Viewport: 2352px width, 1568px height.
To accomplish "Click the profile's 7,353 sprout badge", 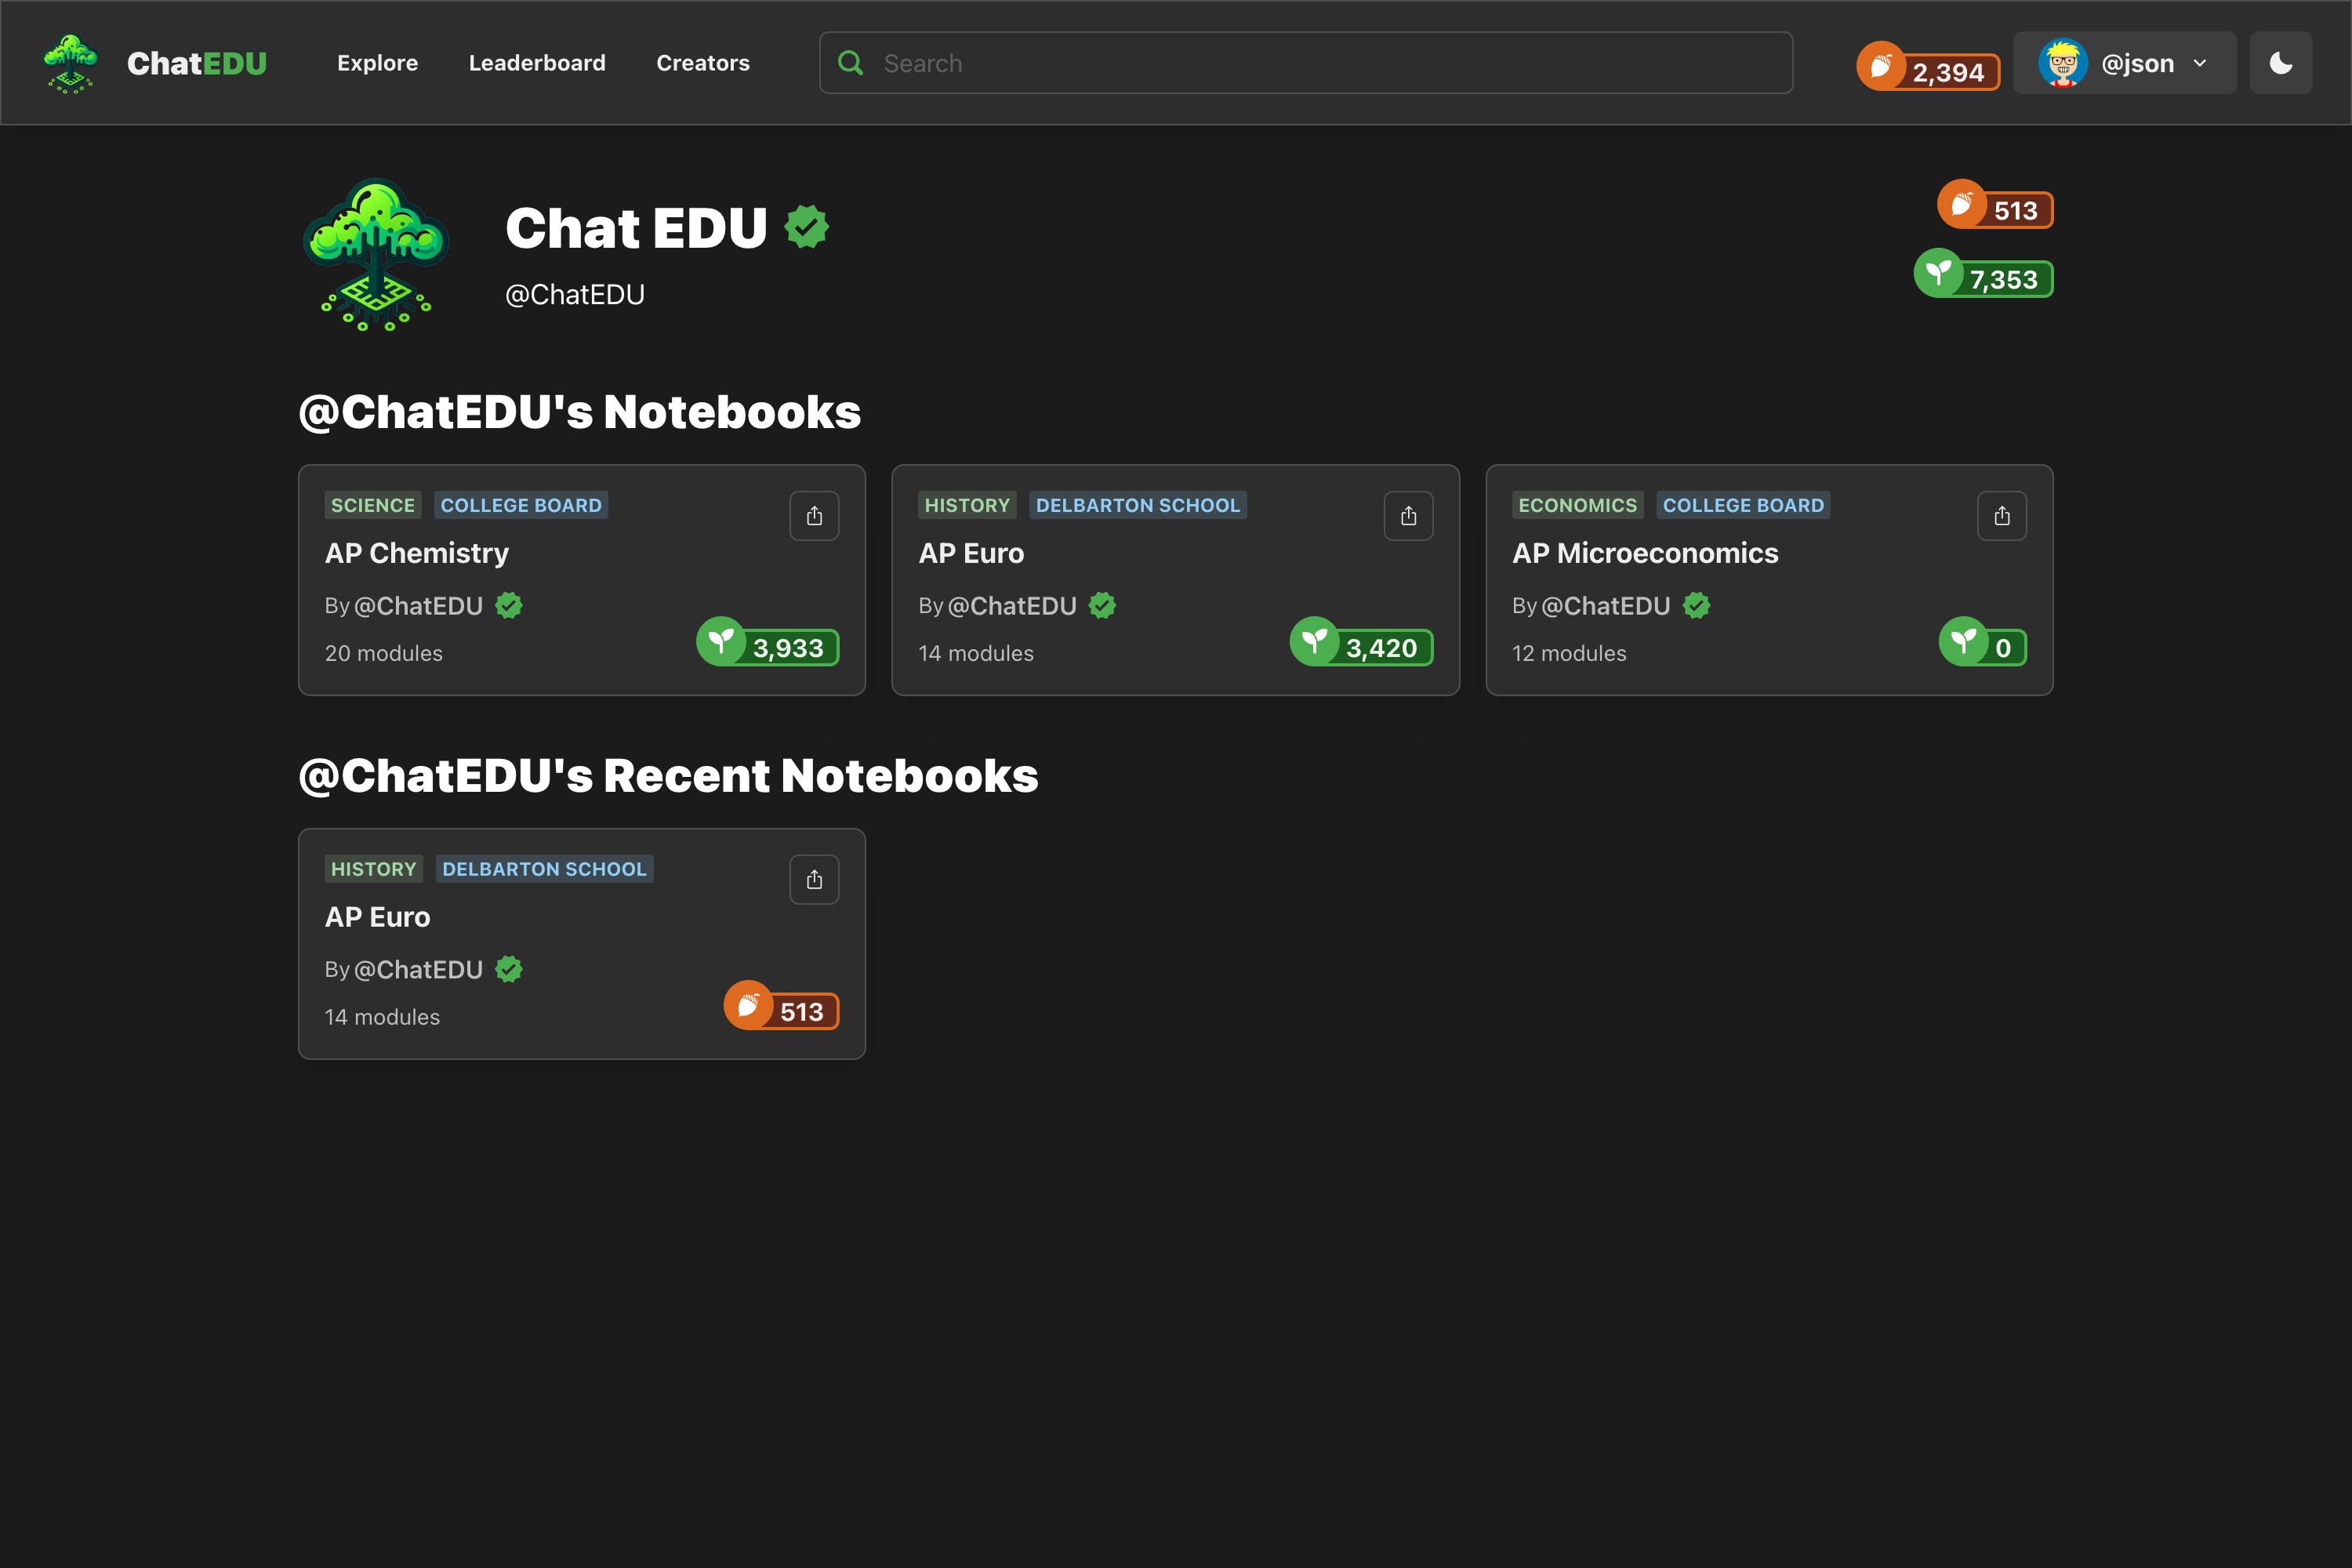I will pyautogui.click(x=1984, y=276).
